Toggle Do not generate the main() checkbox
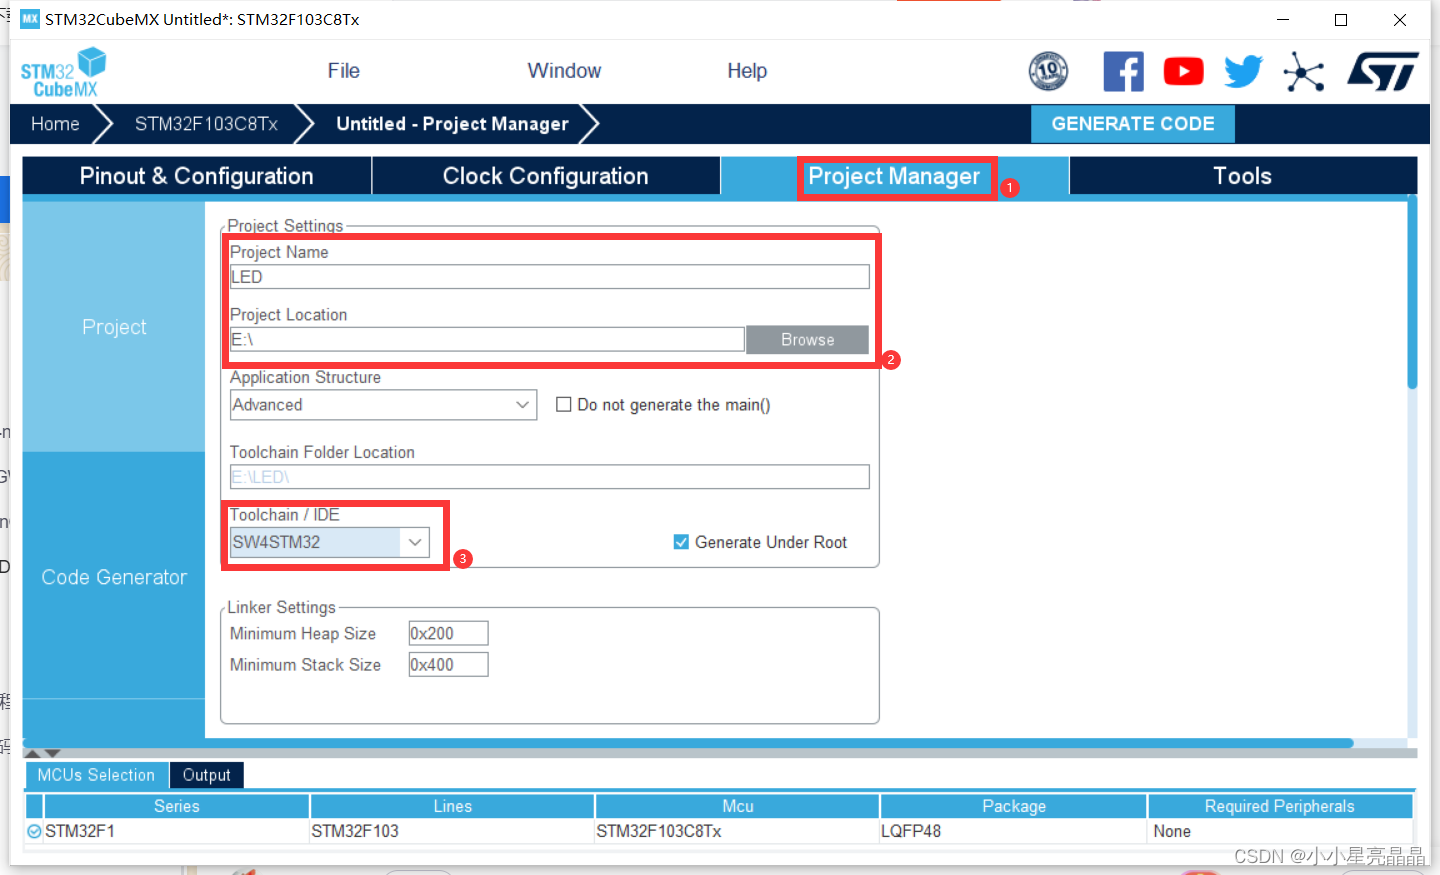Viewport: 1440px width, 875px height. click(x=564, y=404)
